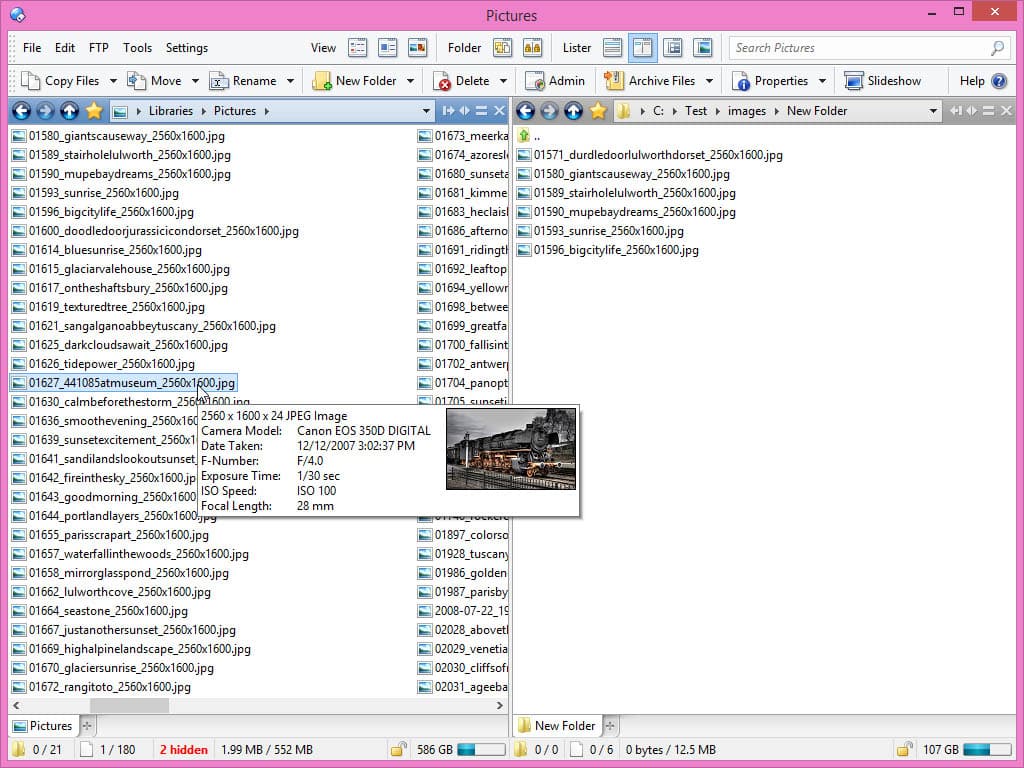
Task: Click the duplicate file finder icon
Action: pos(502,48)
